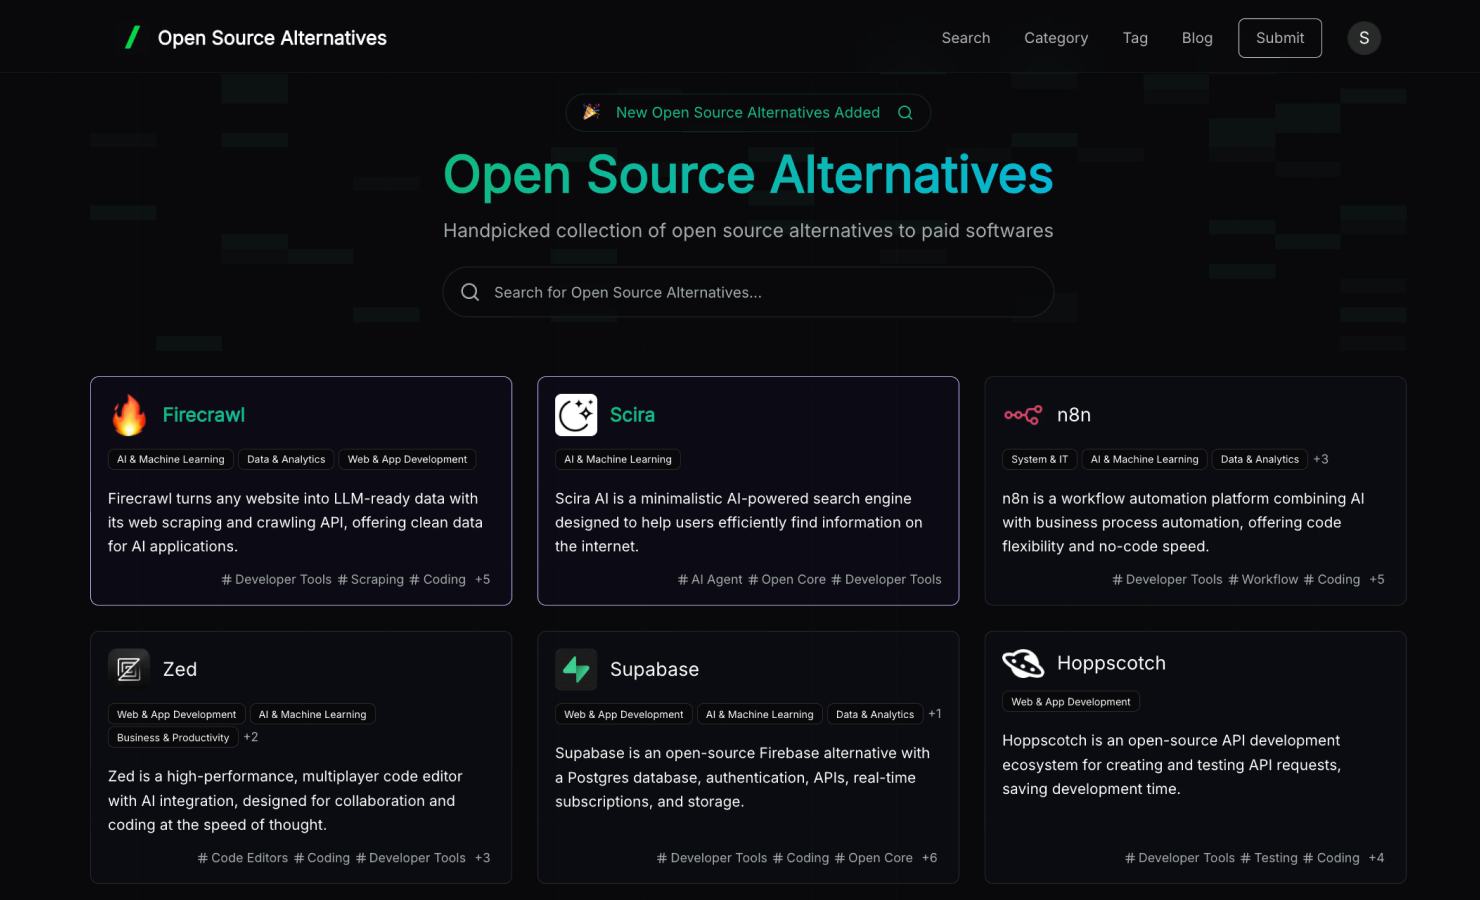Expand Zed's +2 more categories
The height and width of the screenshot is (900, 1480).
[251, 737]
